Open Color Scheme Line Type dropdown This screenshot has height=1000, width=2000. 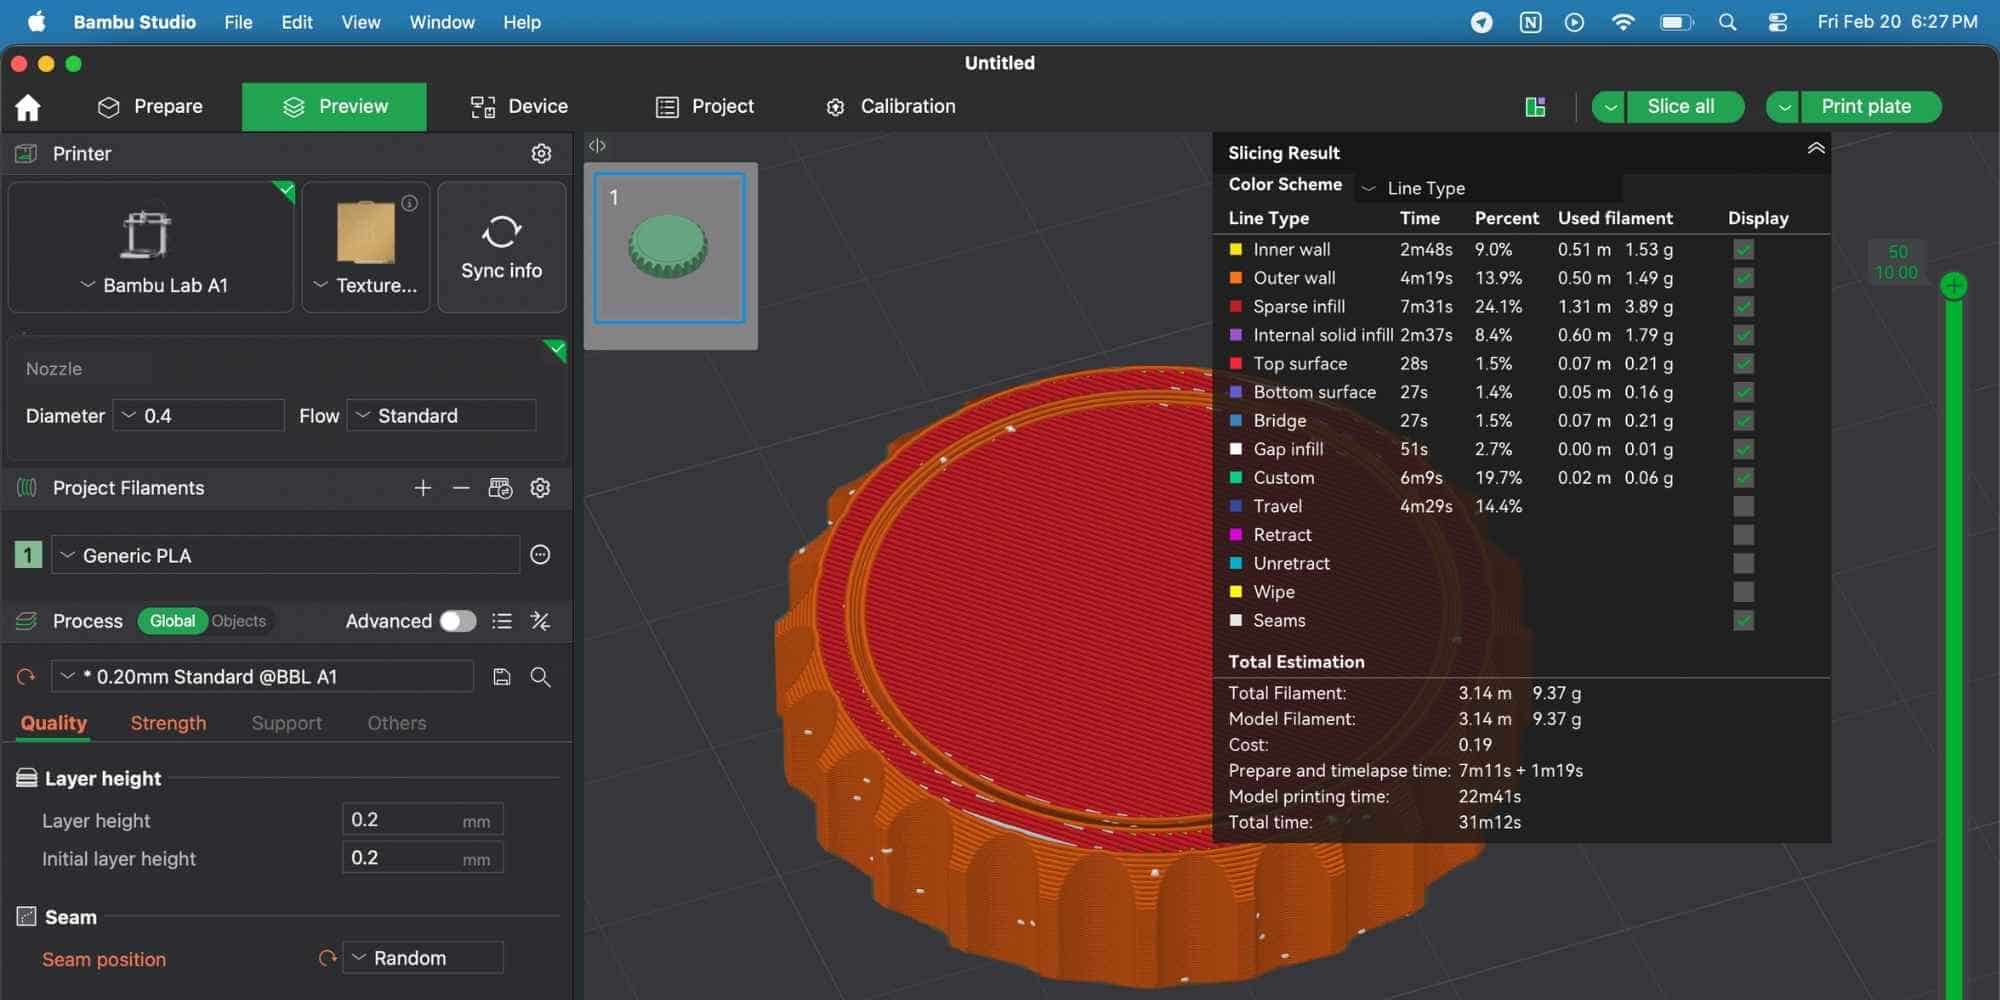pyautogui.click(x=1488, y=188)
